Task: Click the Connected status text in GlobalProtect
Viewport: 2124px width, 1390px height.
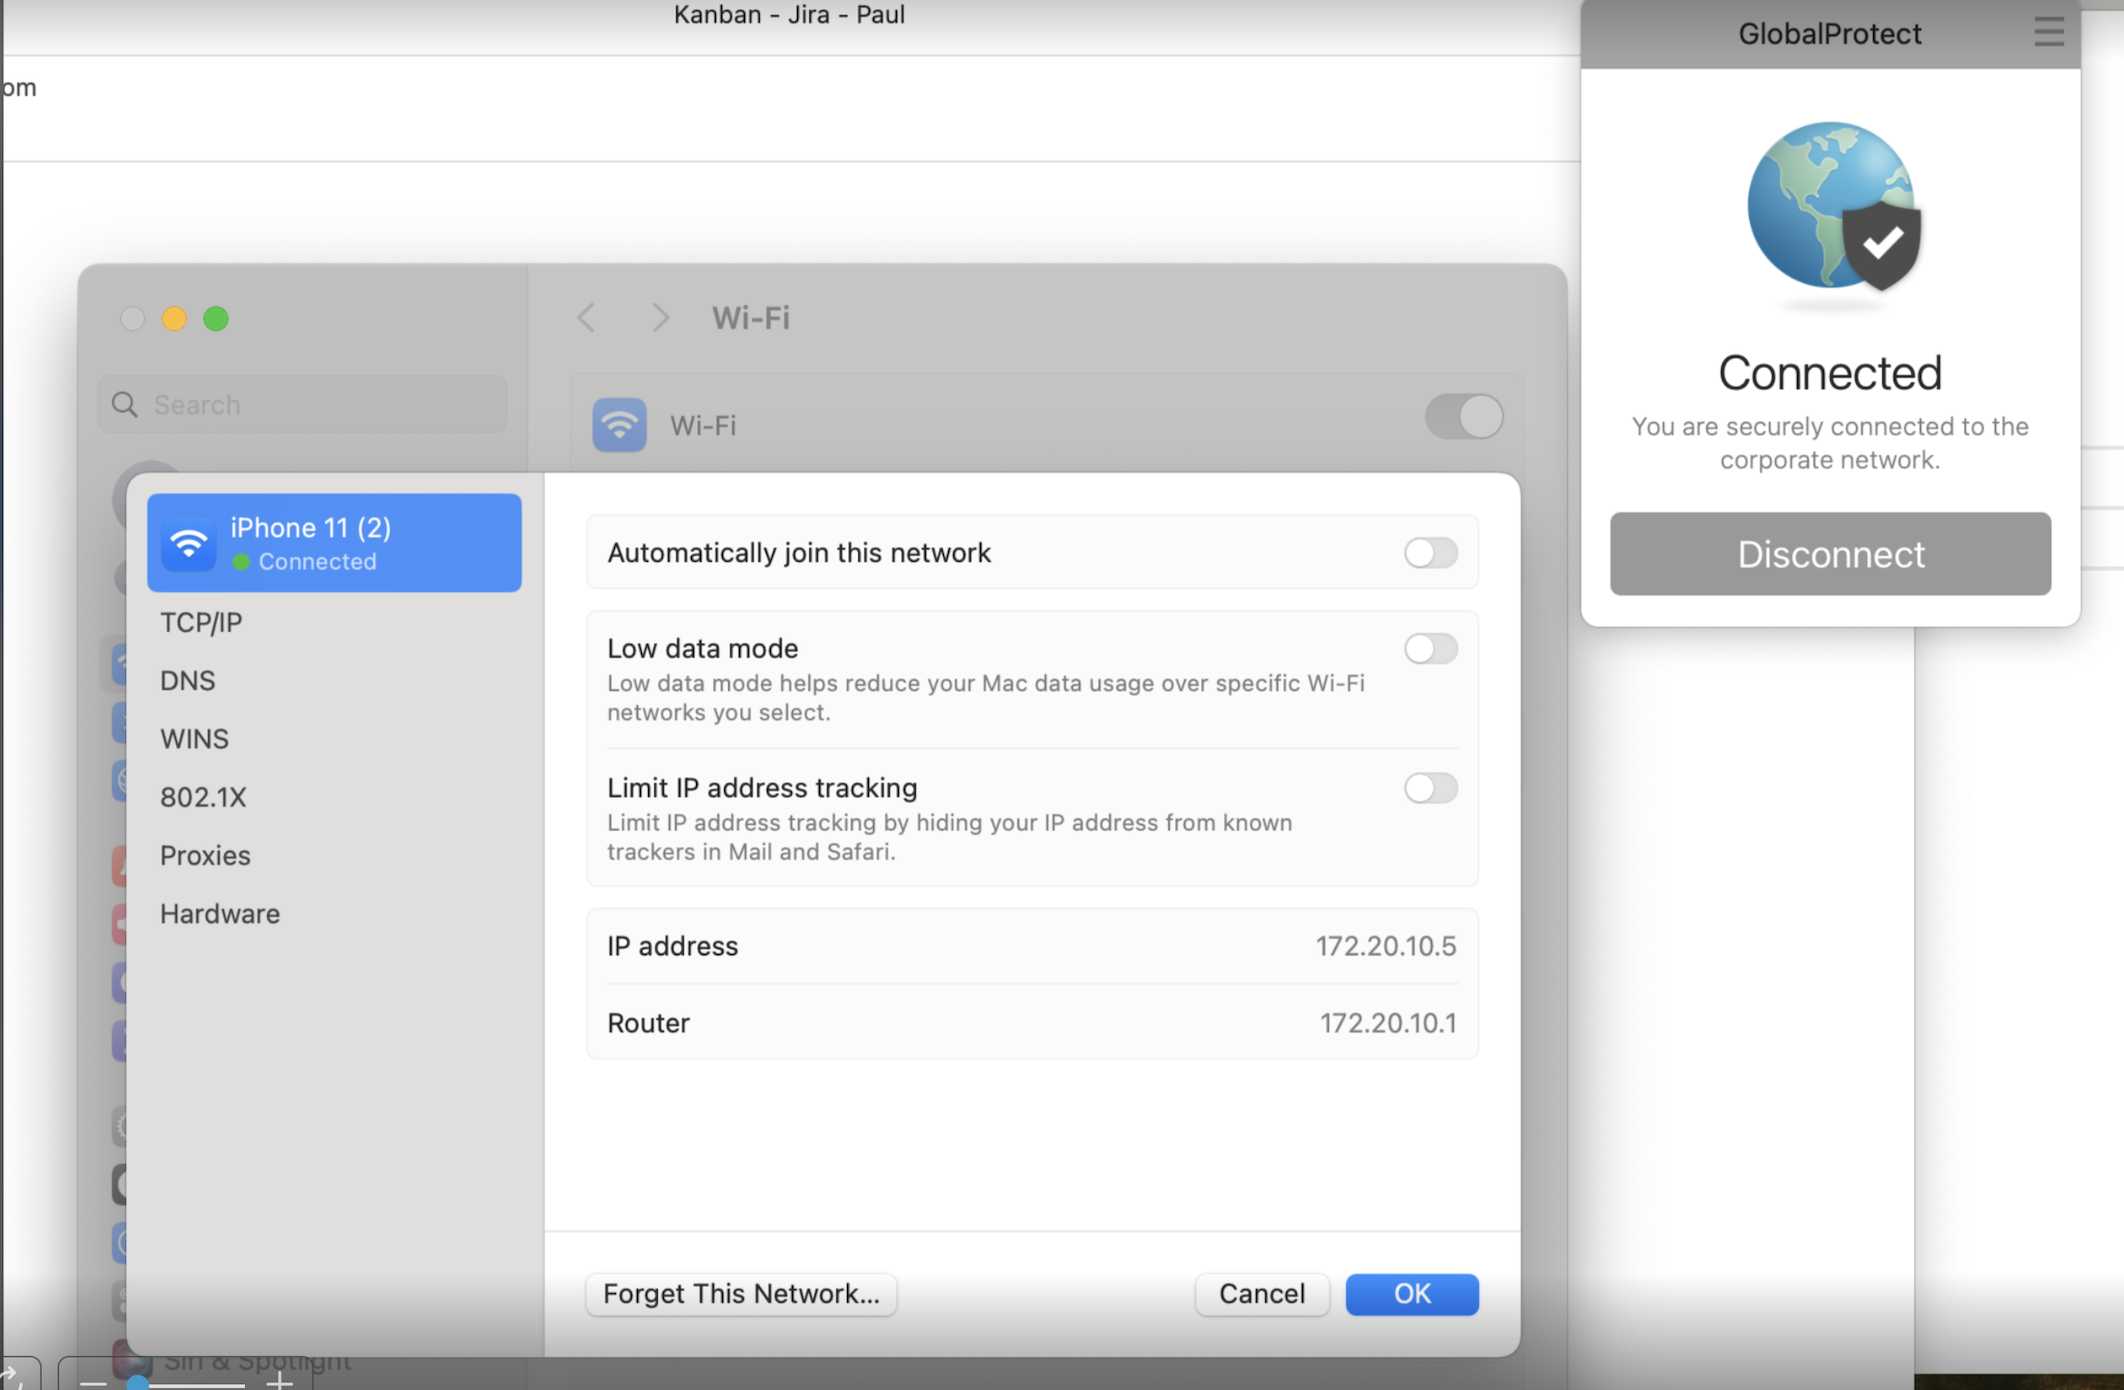Action: pyautogui.click(x=1830, y=373)
